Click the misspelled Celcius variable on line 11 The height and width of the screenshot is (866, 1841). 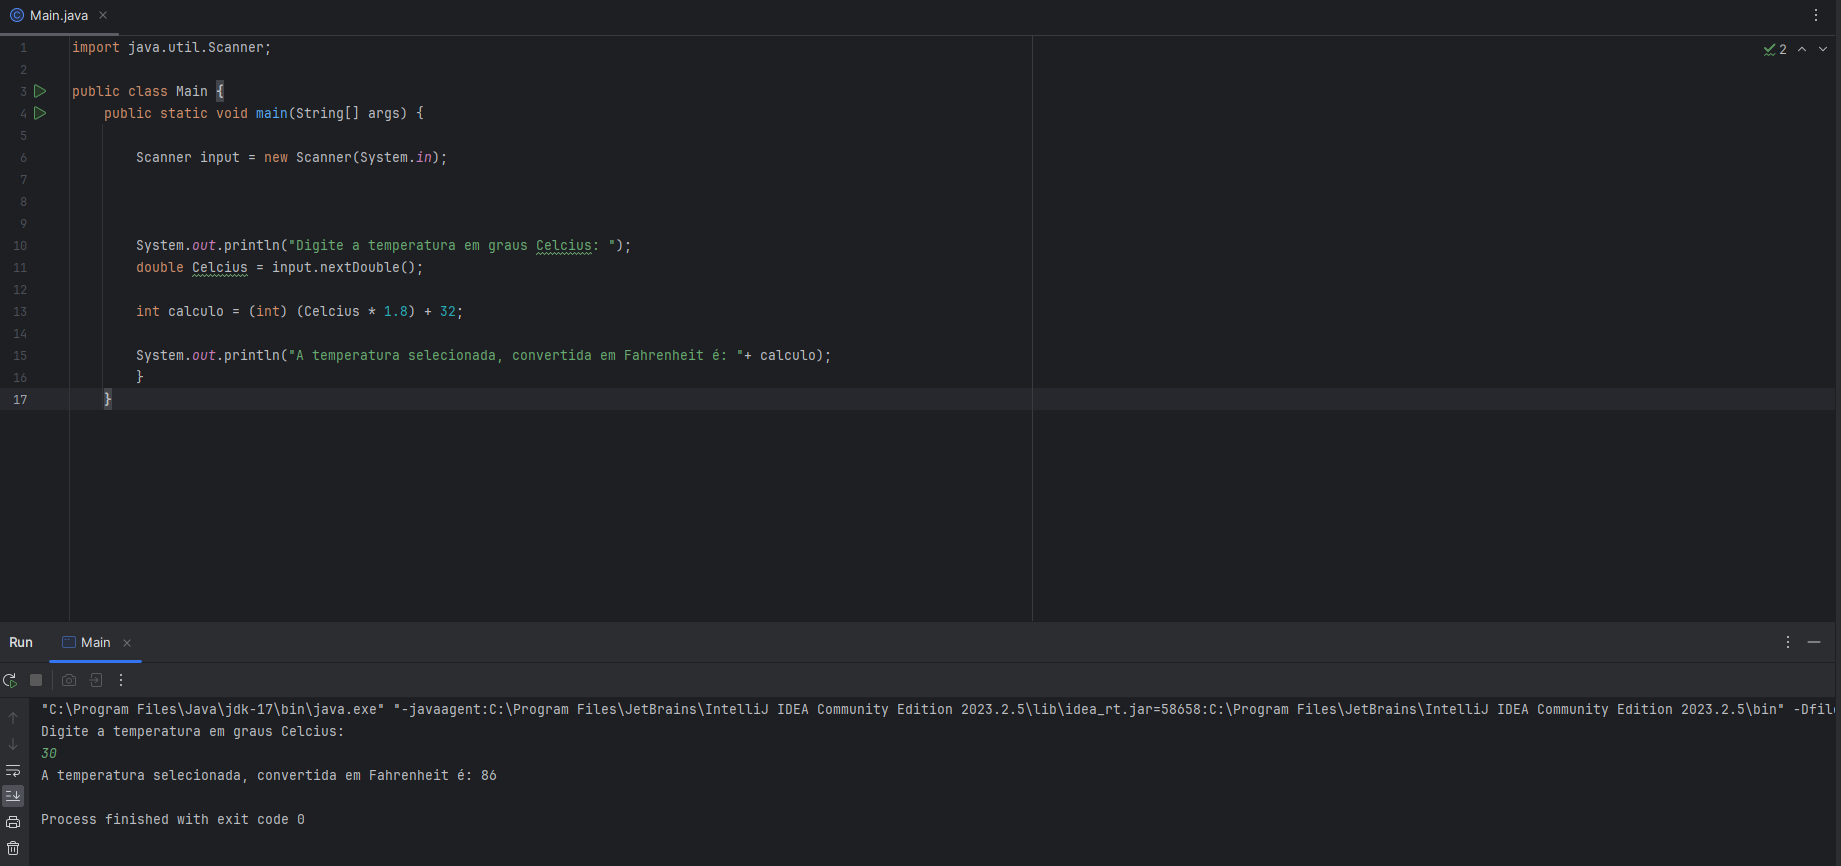219,267
